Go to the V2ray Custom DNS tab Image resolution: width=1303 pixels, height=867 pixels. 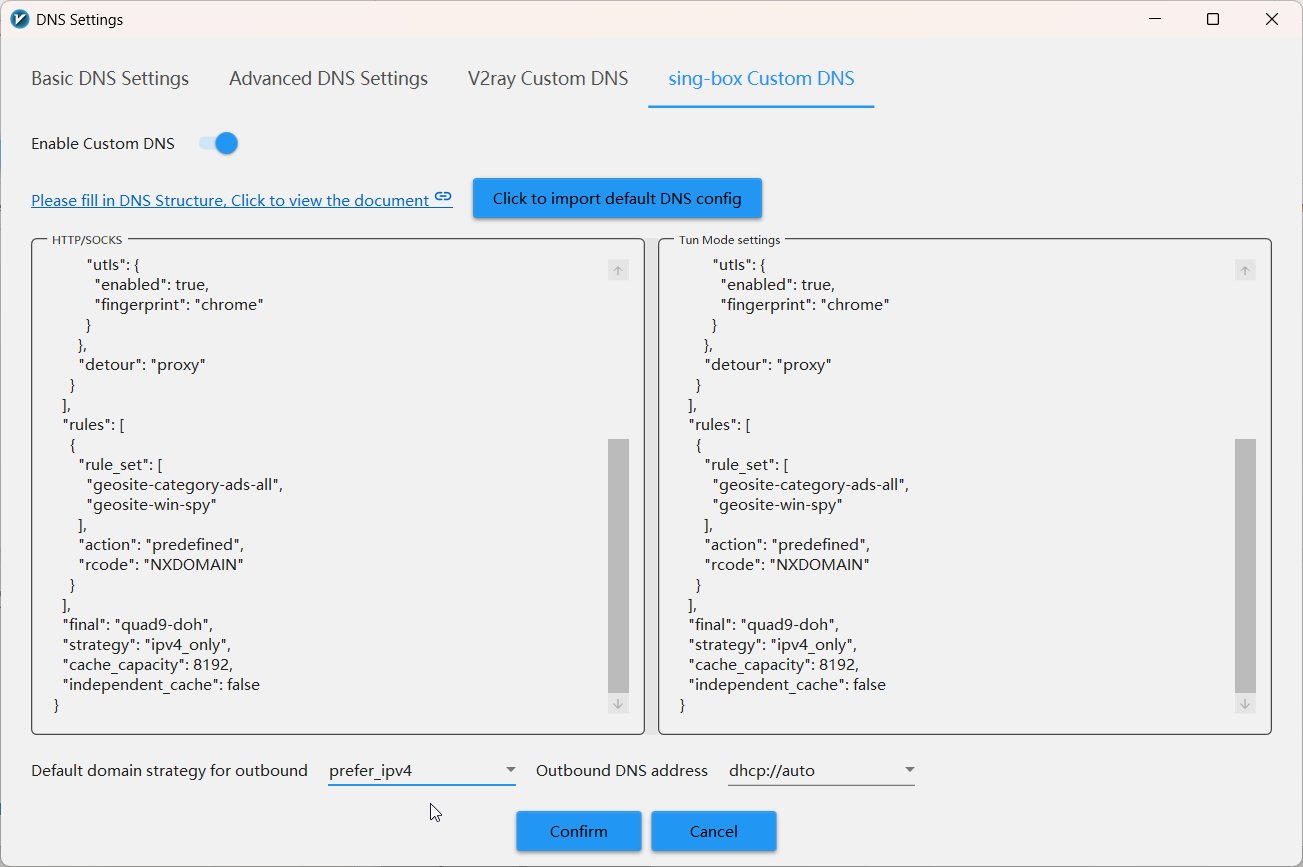click(x=548, y=79)
